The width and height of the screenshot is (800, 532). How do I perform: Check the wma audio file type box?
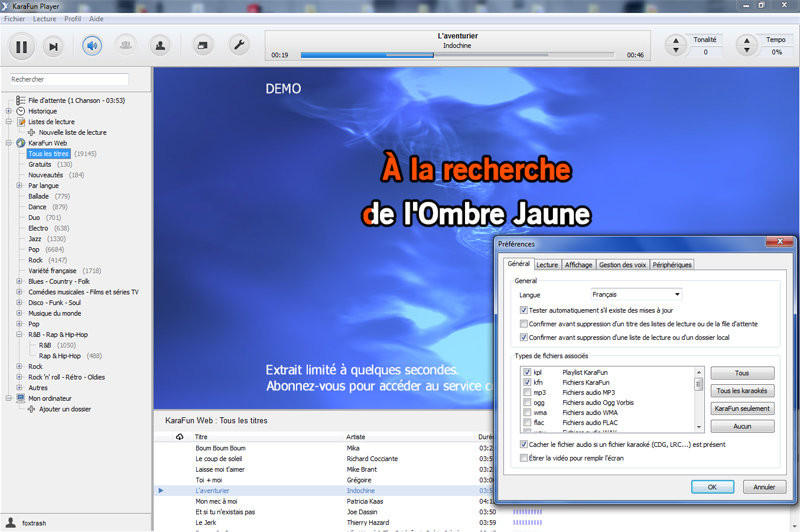point(527,412)
